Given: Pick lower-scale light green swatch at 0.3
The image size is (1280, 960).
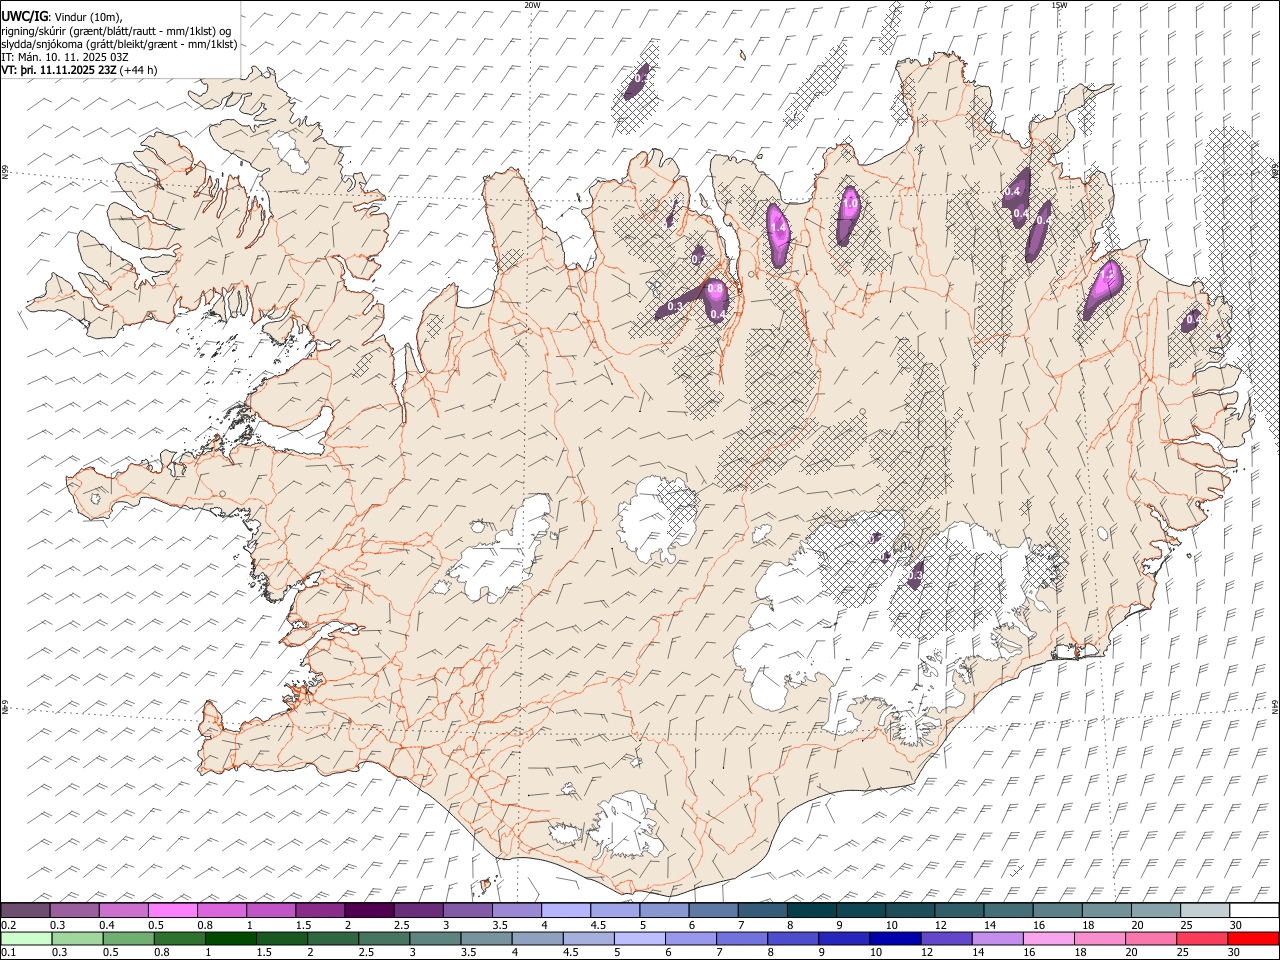Looking at the screenshot, I should (x=77, y=938).
